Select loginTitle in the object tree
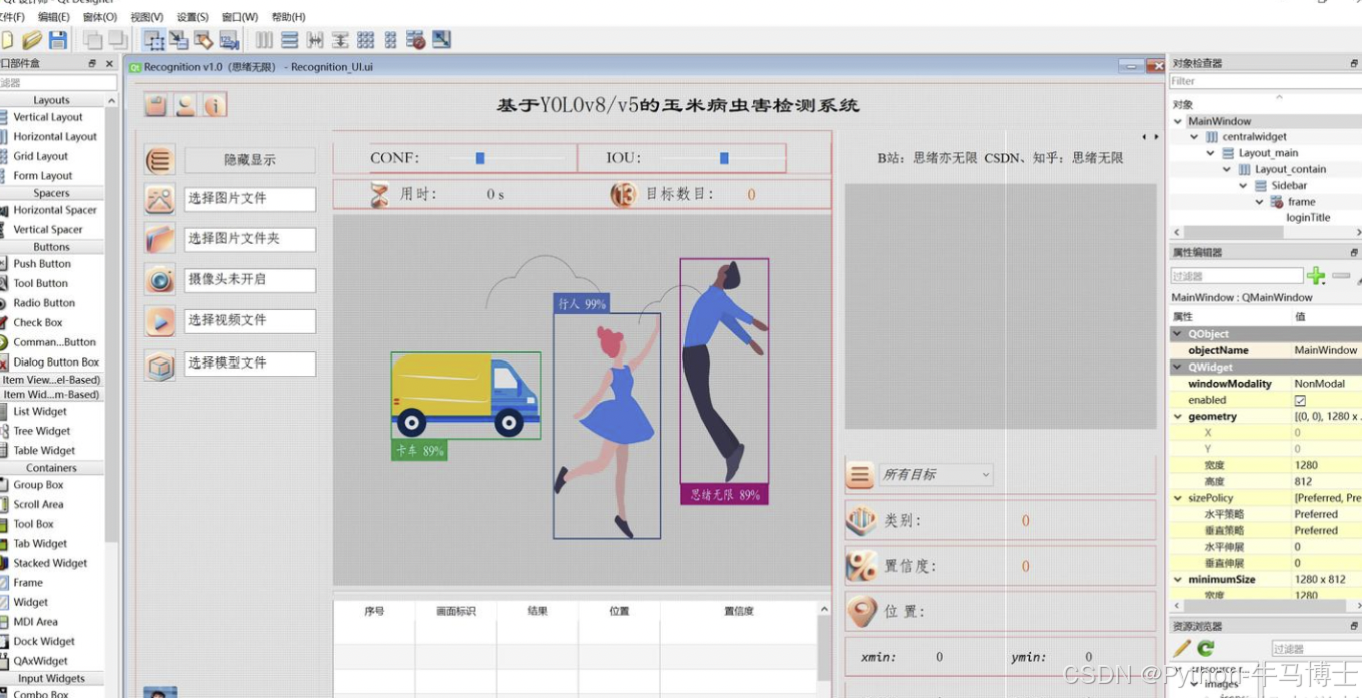 (x=1308, y=217)
